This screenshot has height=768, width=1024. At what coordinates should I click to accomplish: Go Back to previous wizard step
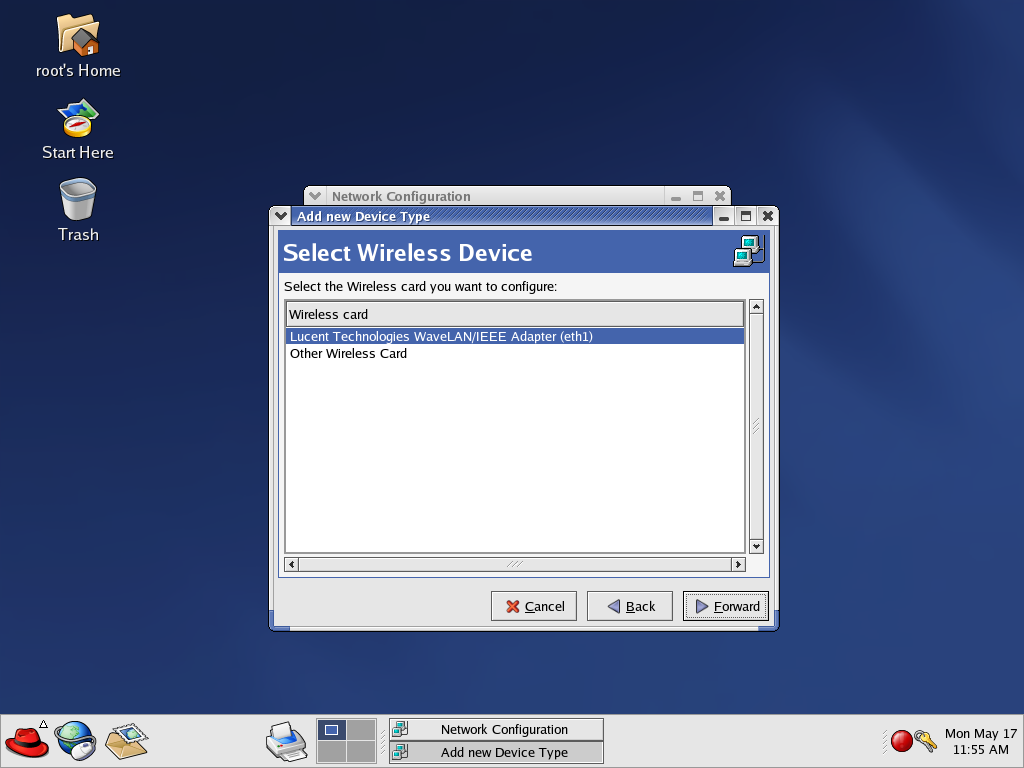(630, 606)
